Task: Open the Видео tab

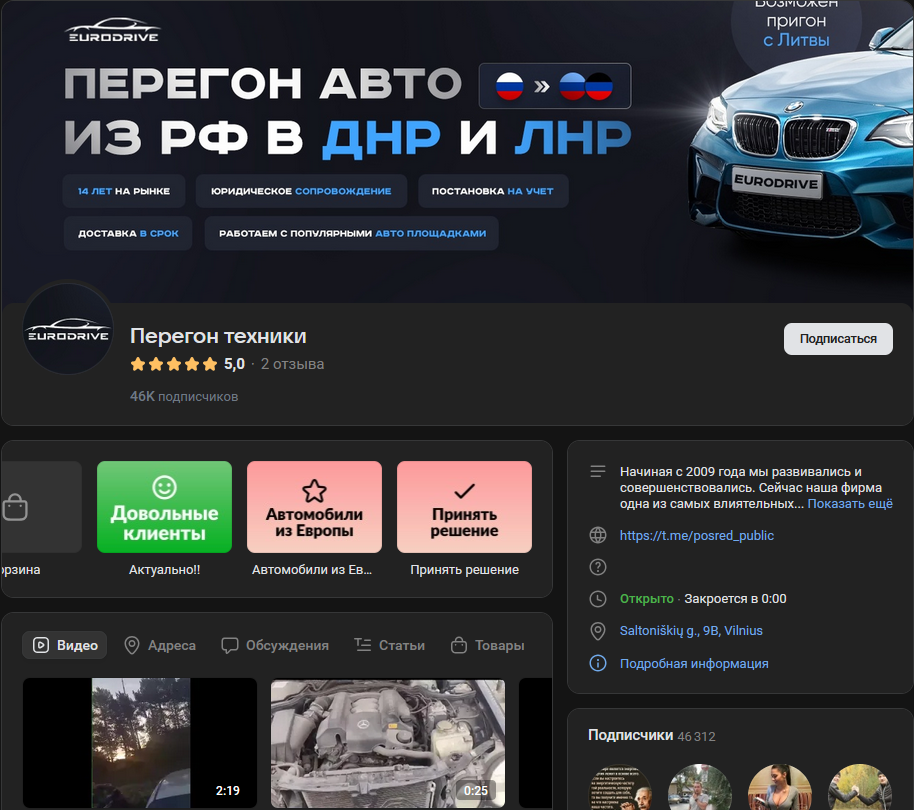Action: point(65,645)
